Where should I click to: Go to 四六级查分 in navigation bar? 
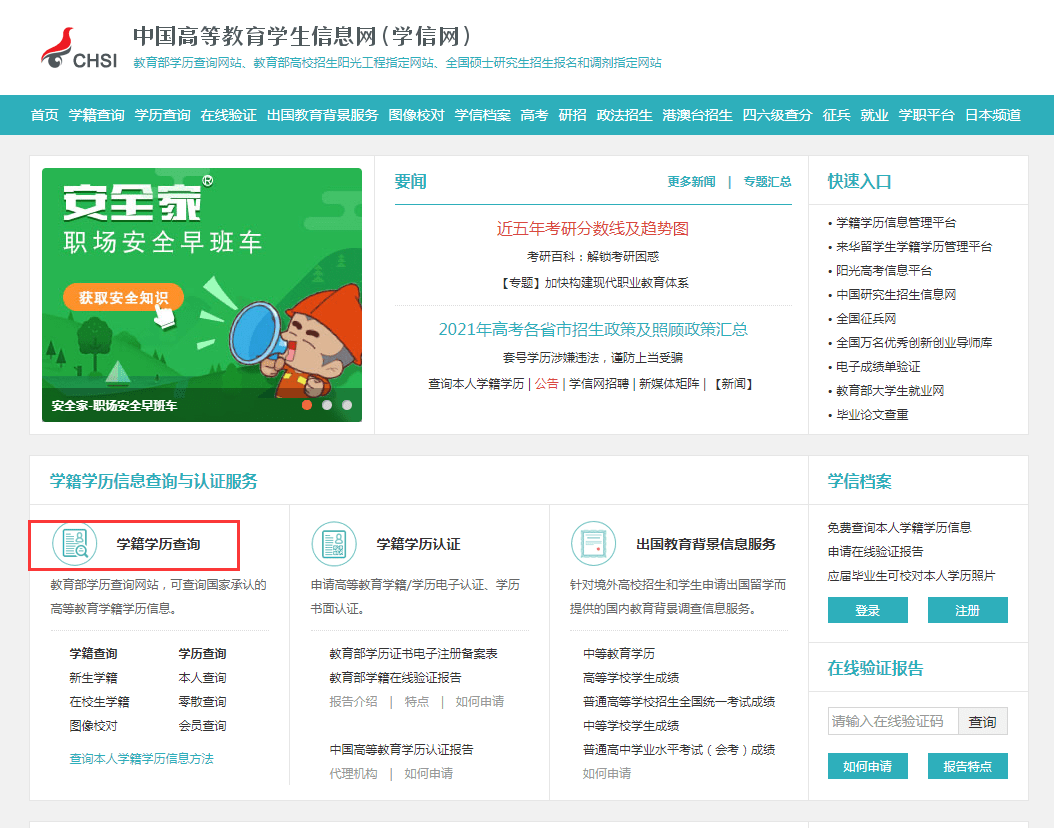tap(777, 115)
